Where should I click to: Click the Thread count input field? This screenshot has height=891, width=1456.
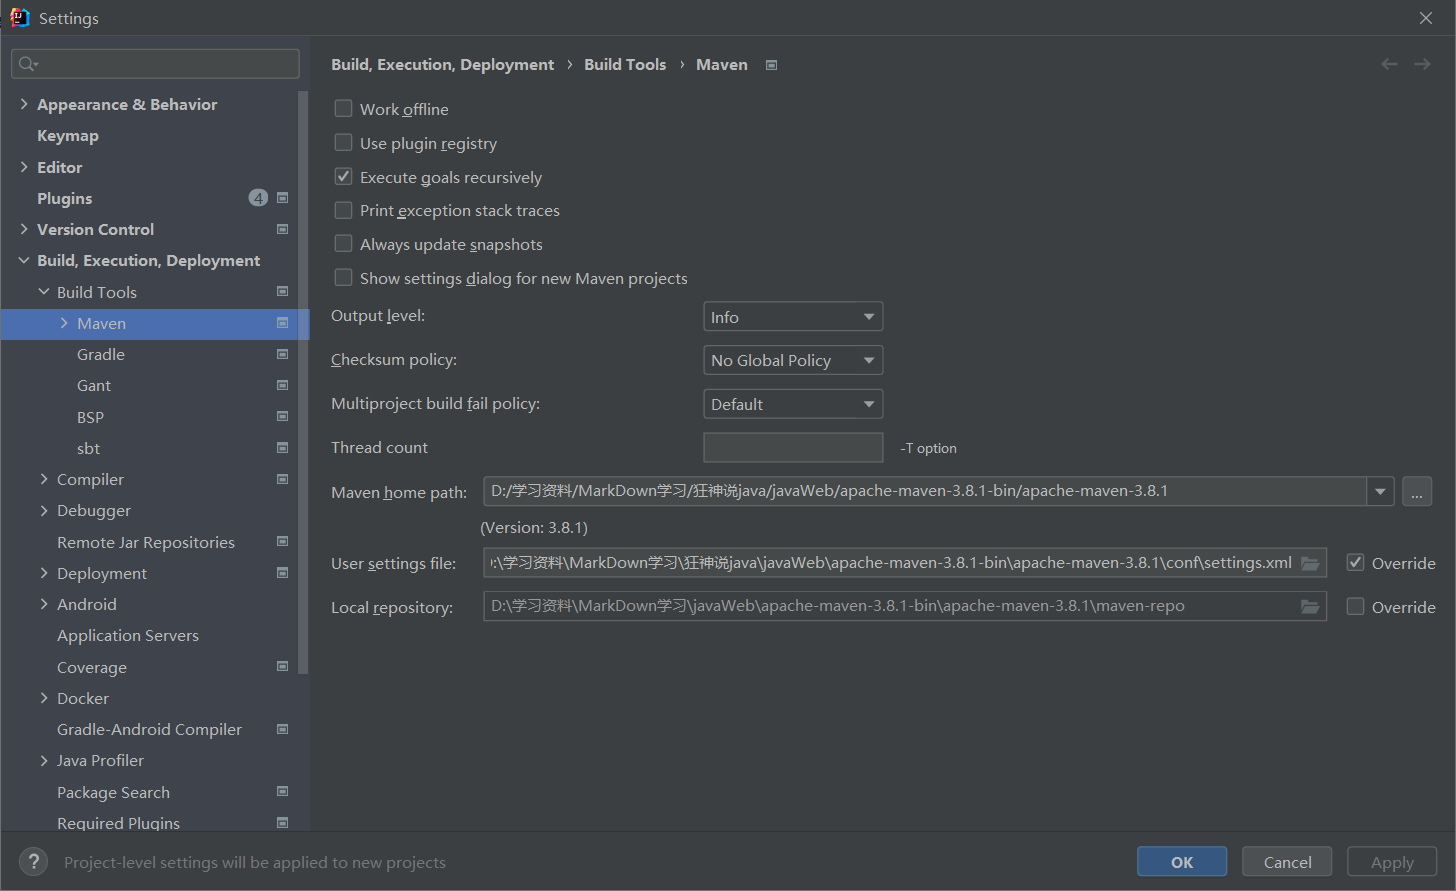793,447
